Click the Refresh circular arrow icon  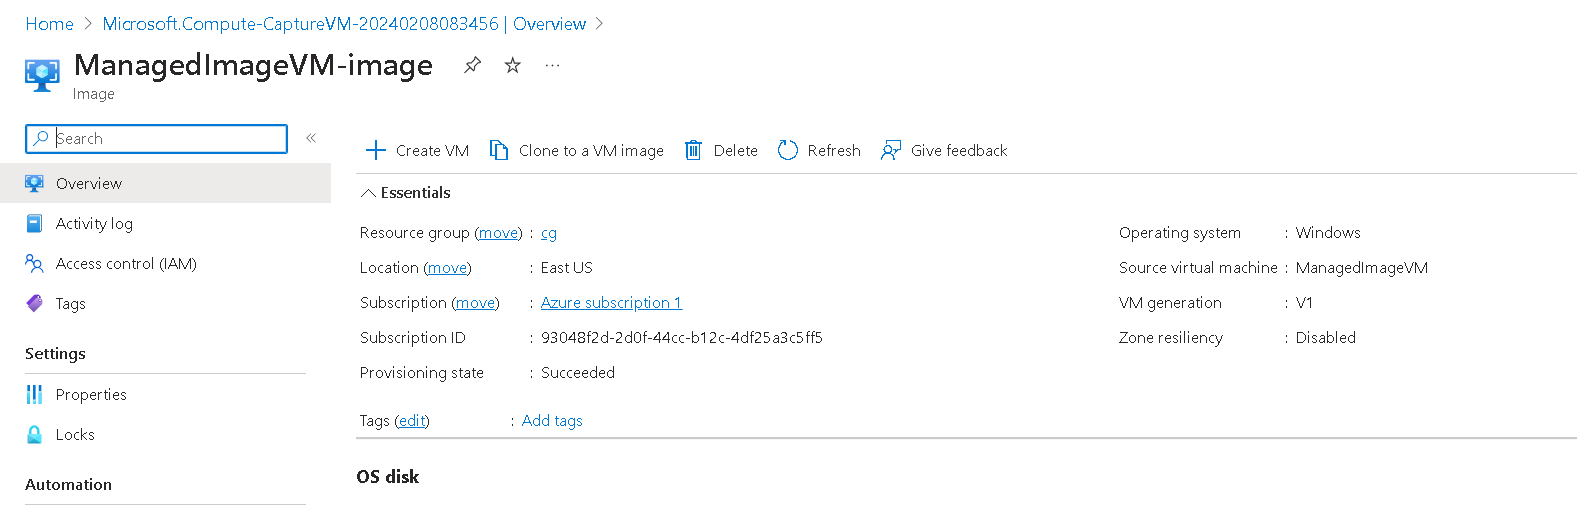(x=788, y=150)
